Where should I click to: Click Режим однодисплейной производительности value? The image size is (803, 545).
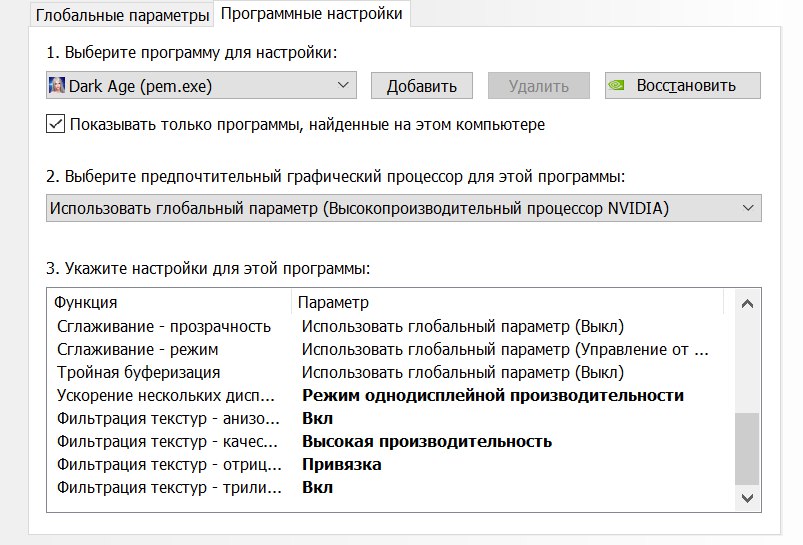493,395
